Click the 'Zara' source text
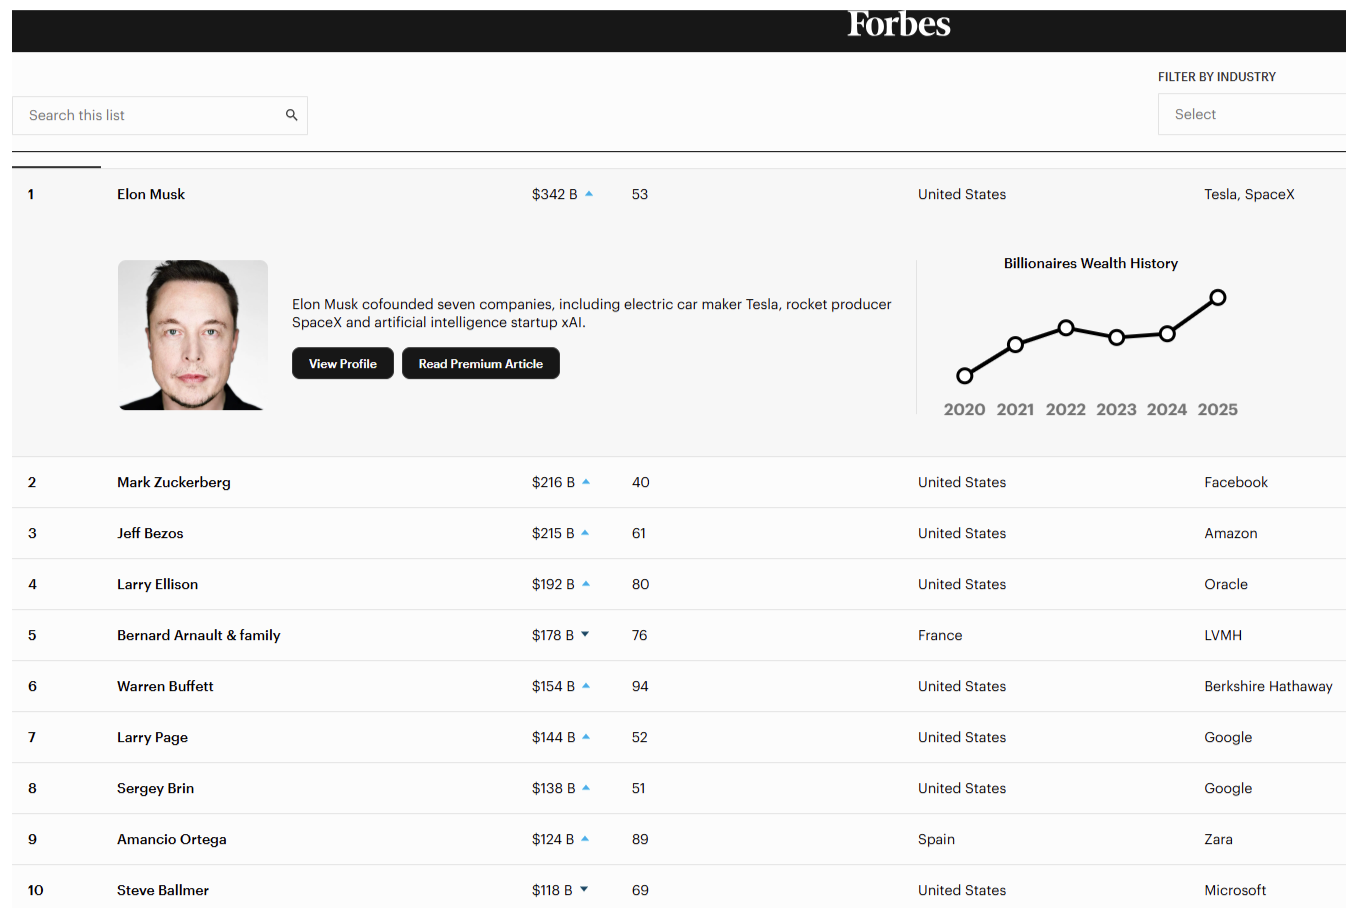 tap(1218, 839)
